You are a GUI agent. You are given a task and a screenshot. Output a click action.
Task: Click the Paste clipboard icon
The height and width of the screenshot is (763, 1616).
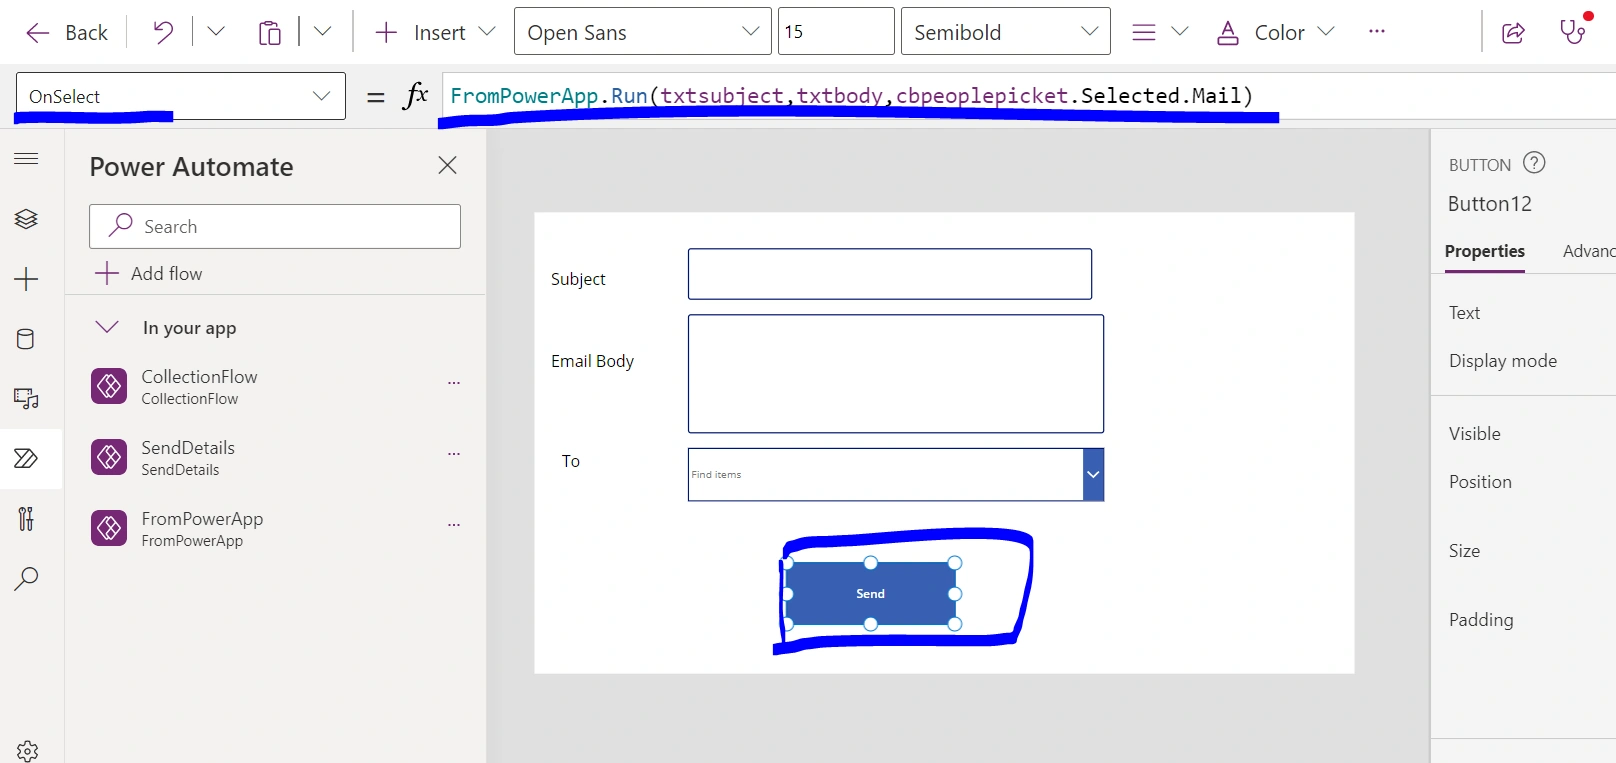(x=269, y=32)
